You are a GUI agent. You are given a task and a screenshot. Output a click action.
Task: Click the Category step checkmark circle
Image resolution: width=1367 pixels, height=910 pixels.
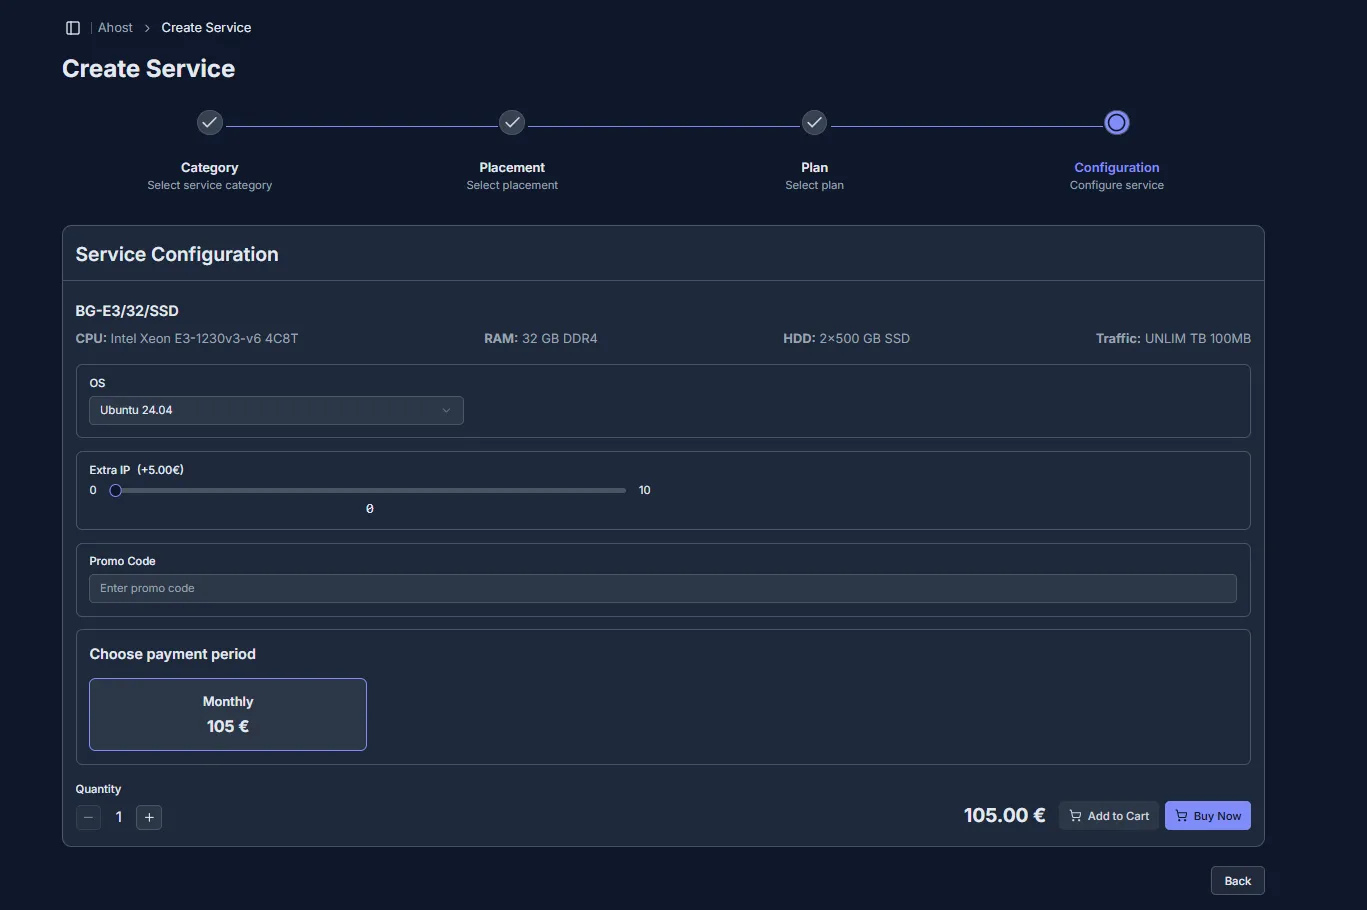209,122
